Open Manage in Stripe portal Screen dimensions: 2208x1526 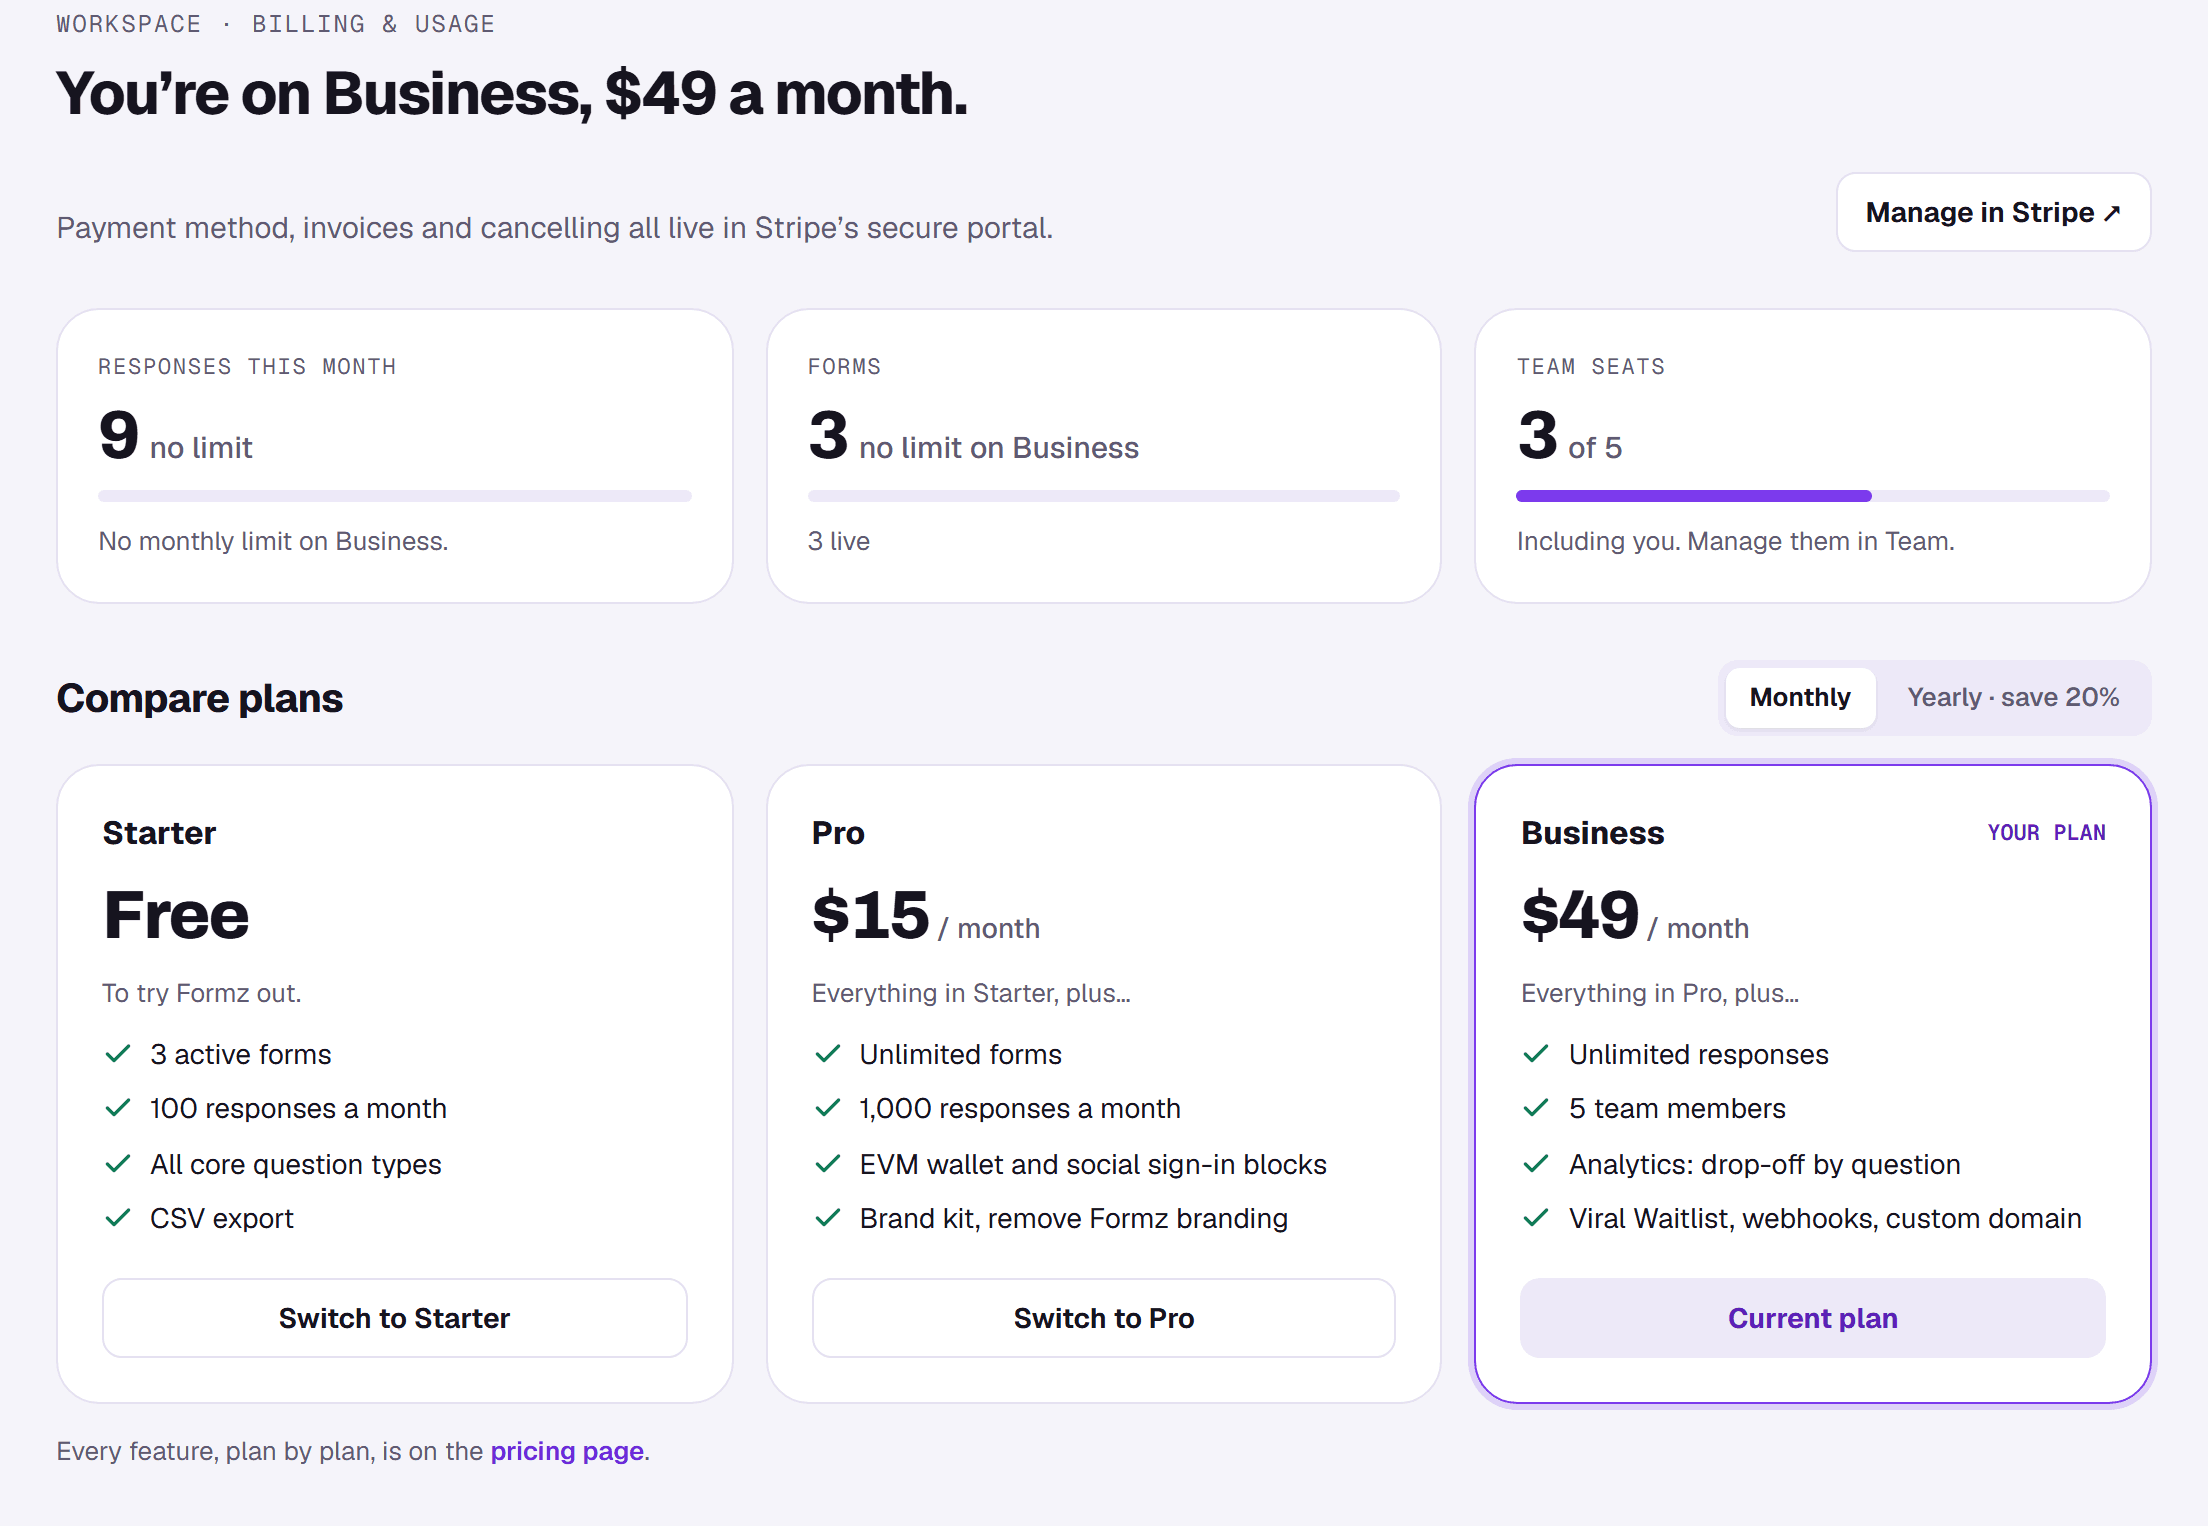tap(1993, 212)
